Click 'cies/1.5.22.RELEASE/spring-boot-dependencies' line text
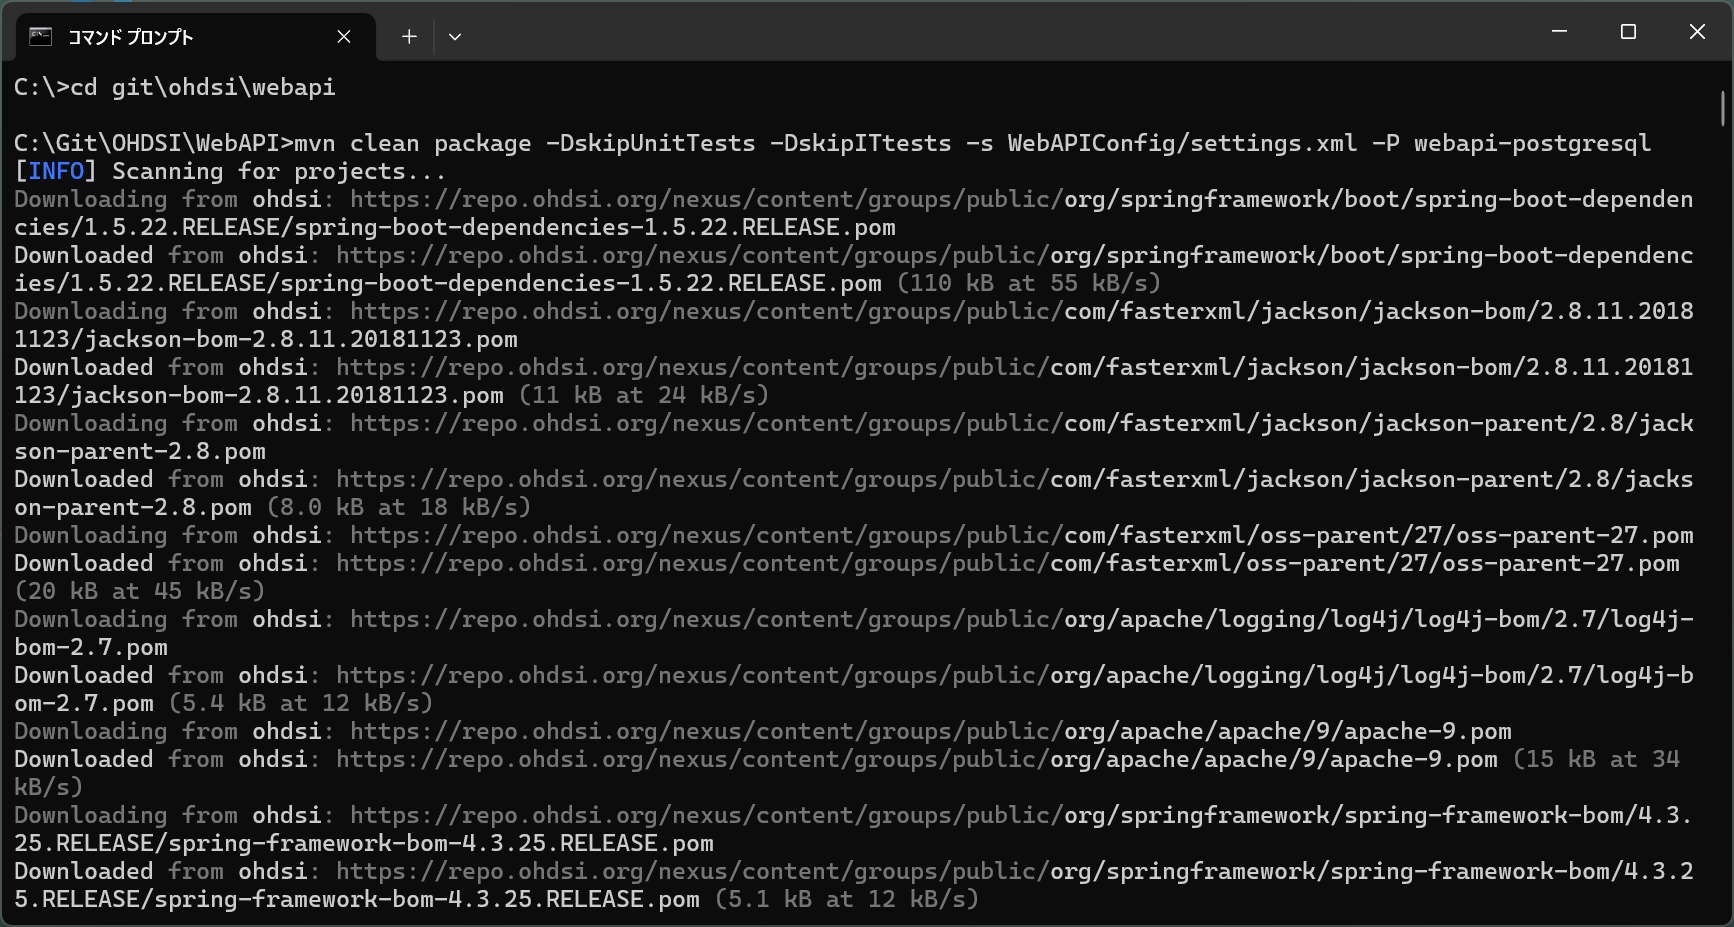Screen dimensions: 1734x927 coord(455,227)
